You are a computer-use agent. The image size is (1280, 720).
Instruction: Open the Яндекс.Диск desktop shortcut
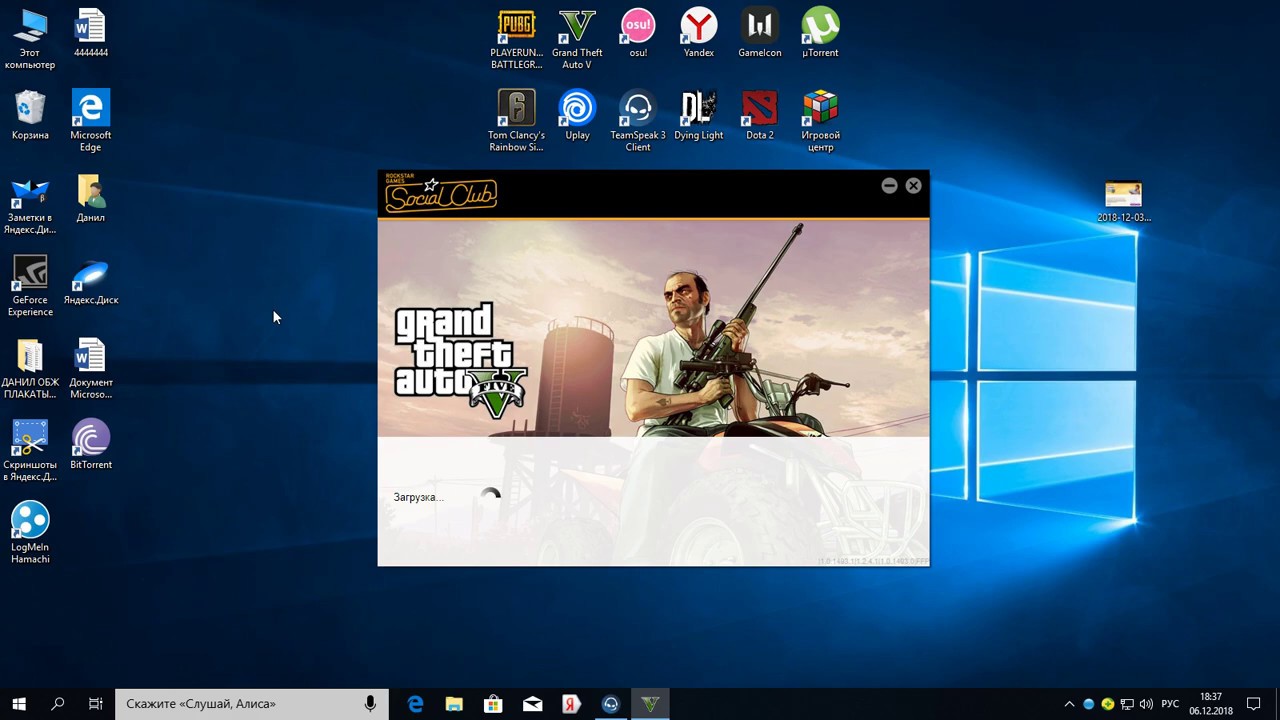91,280
